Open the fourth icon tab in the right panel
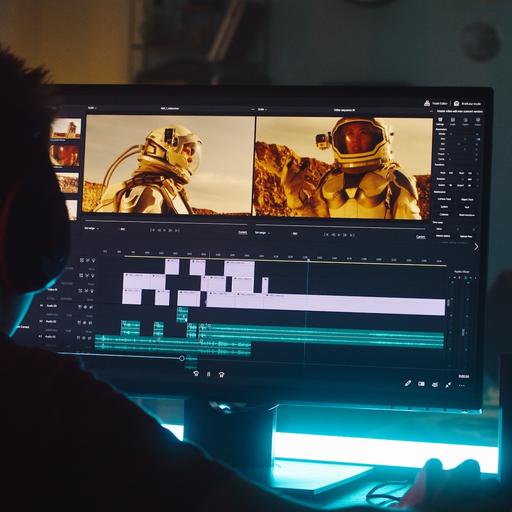Image resolution: width=512 pixels, height=512 pixels. click(x=478, y=120)
